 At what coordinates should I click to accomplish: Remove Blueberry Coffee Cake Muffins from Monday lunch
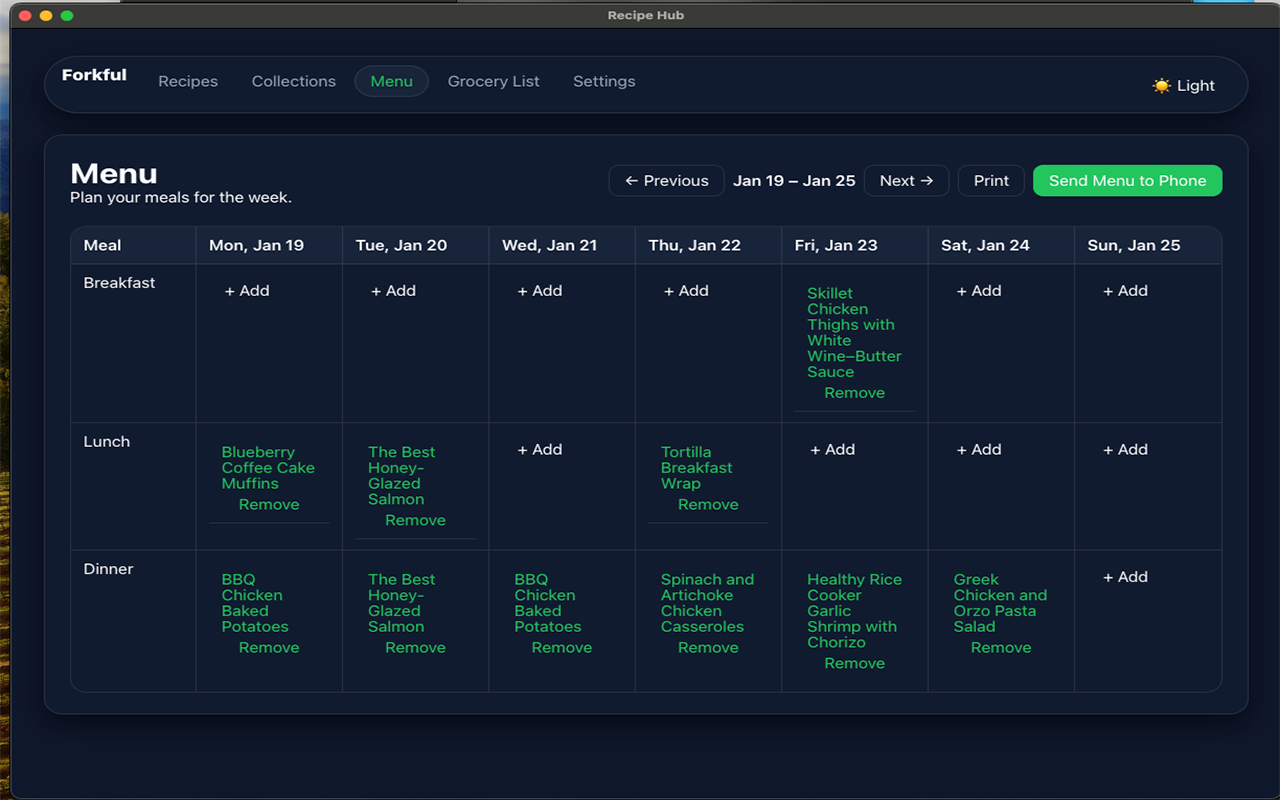(x=269, y=505)
